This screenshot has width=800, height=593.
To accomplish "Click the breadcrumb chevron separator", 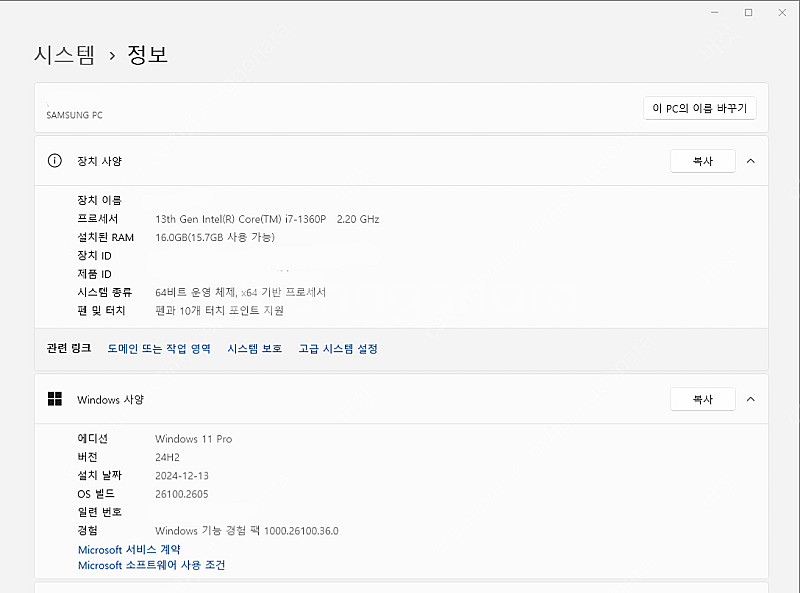I will [112, 56].
